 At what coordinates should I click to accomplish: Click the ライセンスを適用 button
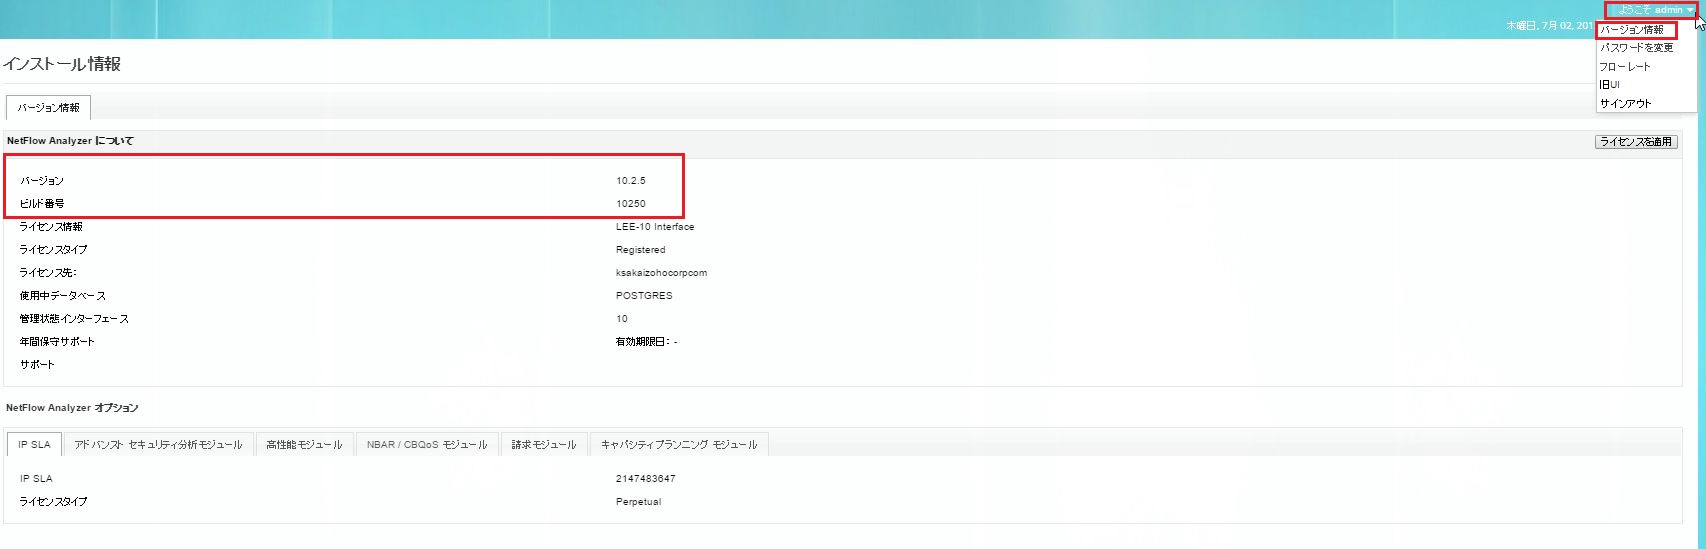tap(1636, 142)
